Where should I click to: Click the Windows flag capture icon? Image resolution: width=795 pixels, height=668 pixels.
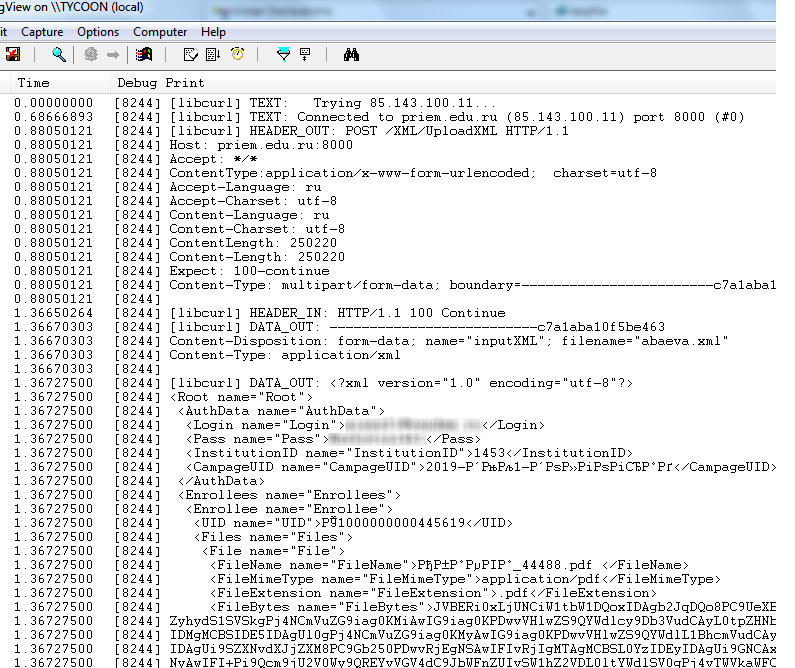144,55
